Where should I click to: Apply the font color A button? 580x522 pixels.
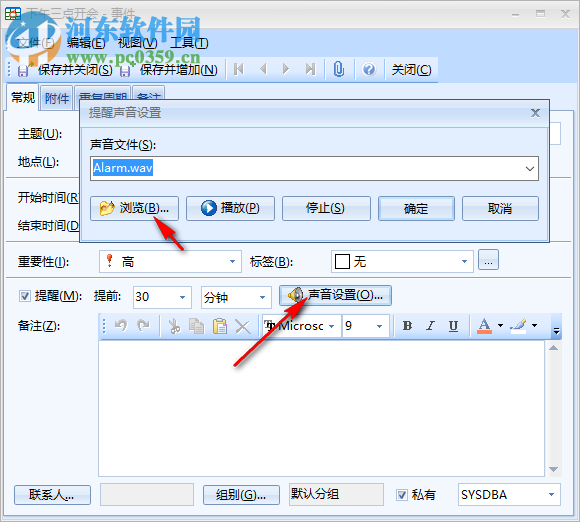(484, 326)
